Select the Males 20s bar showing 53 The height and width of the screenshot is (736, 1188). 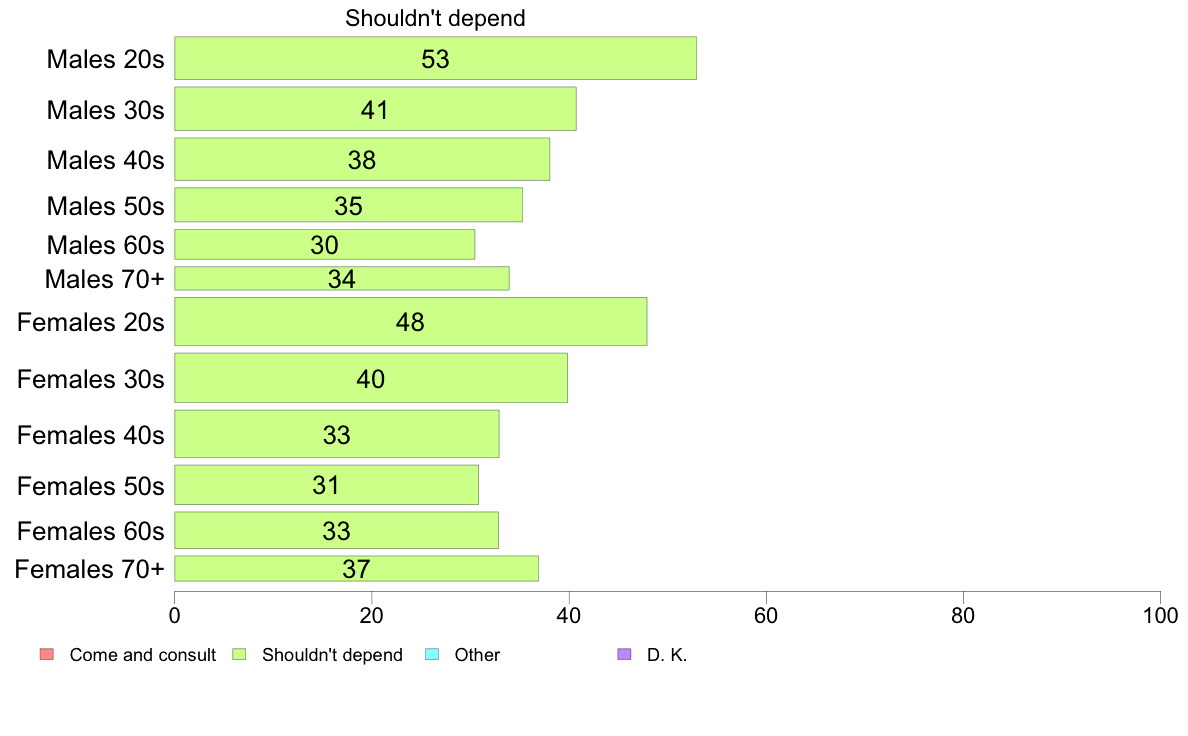436,58
